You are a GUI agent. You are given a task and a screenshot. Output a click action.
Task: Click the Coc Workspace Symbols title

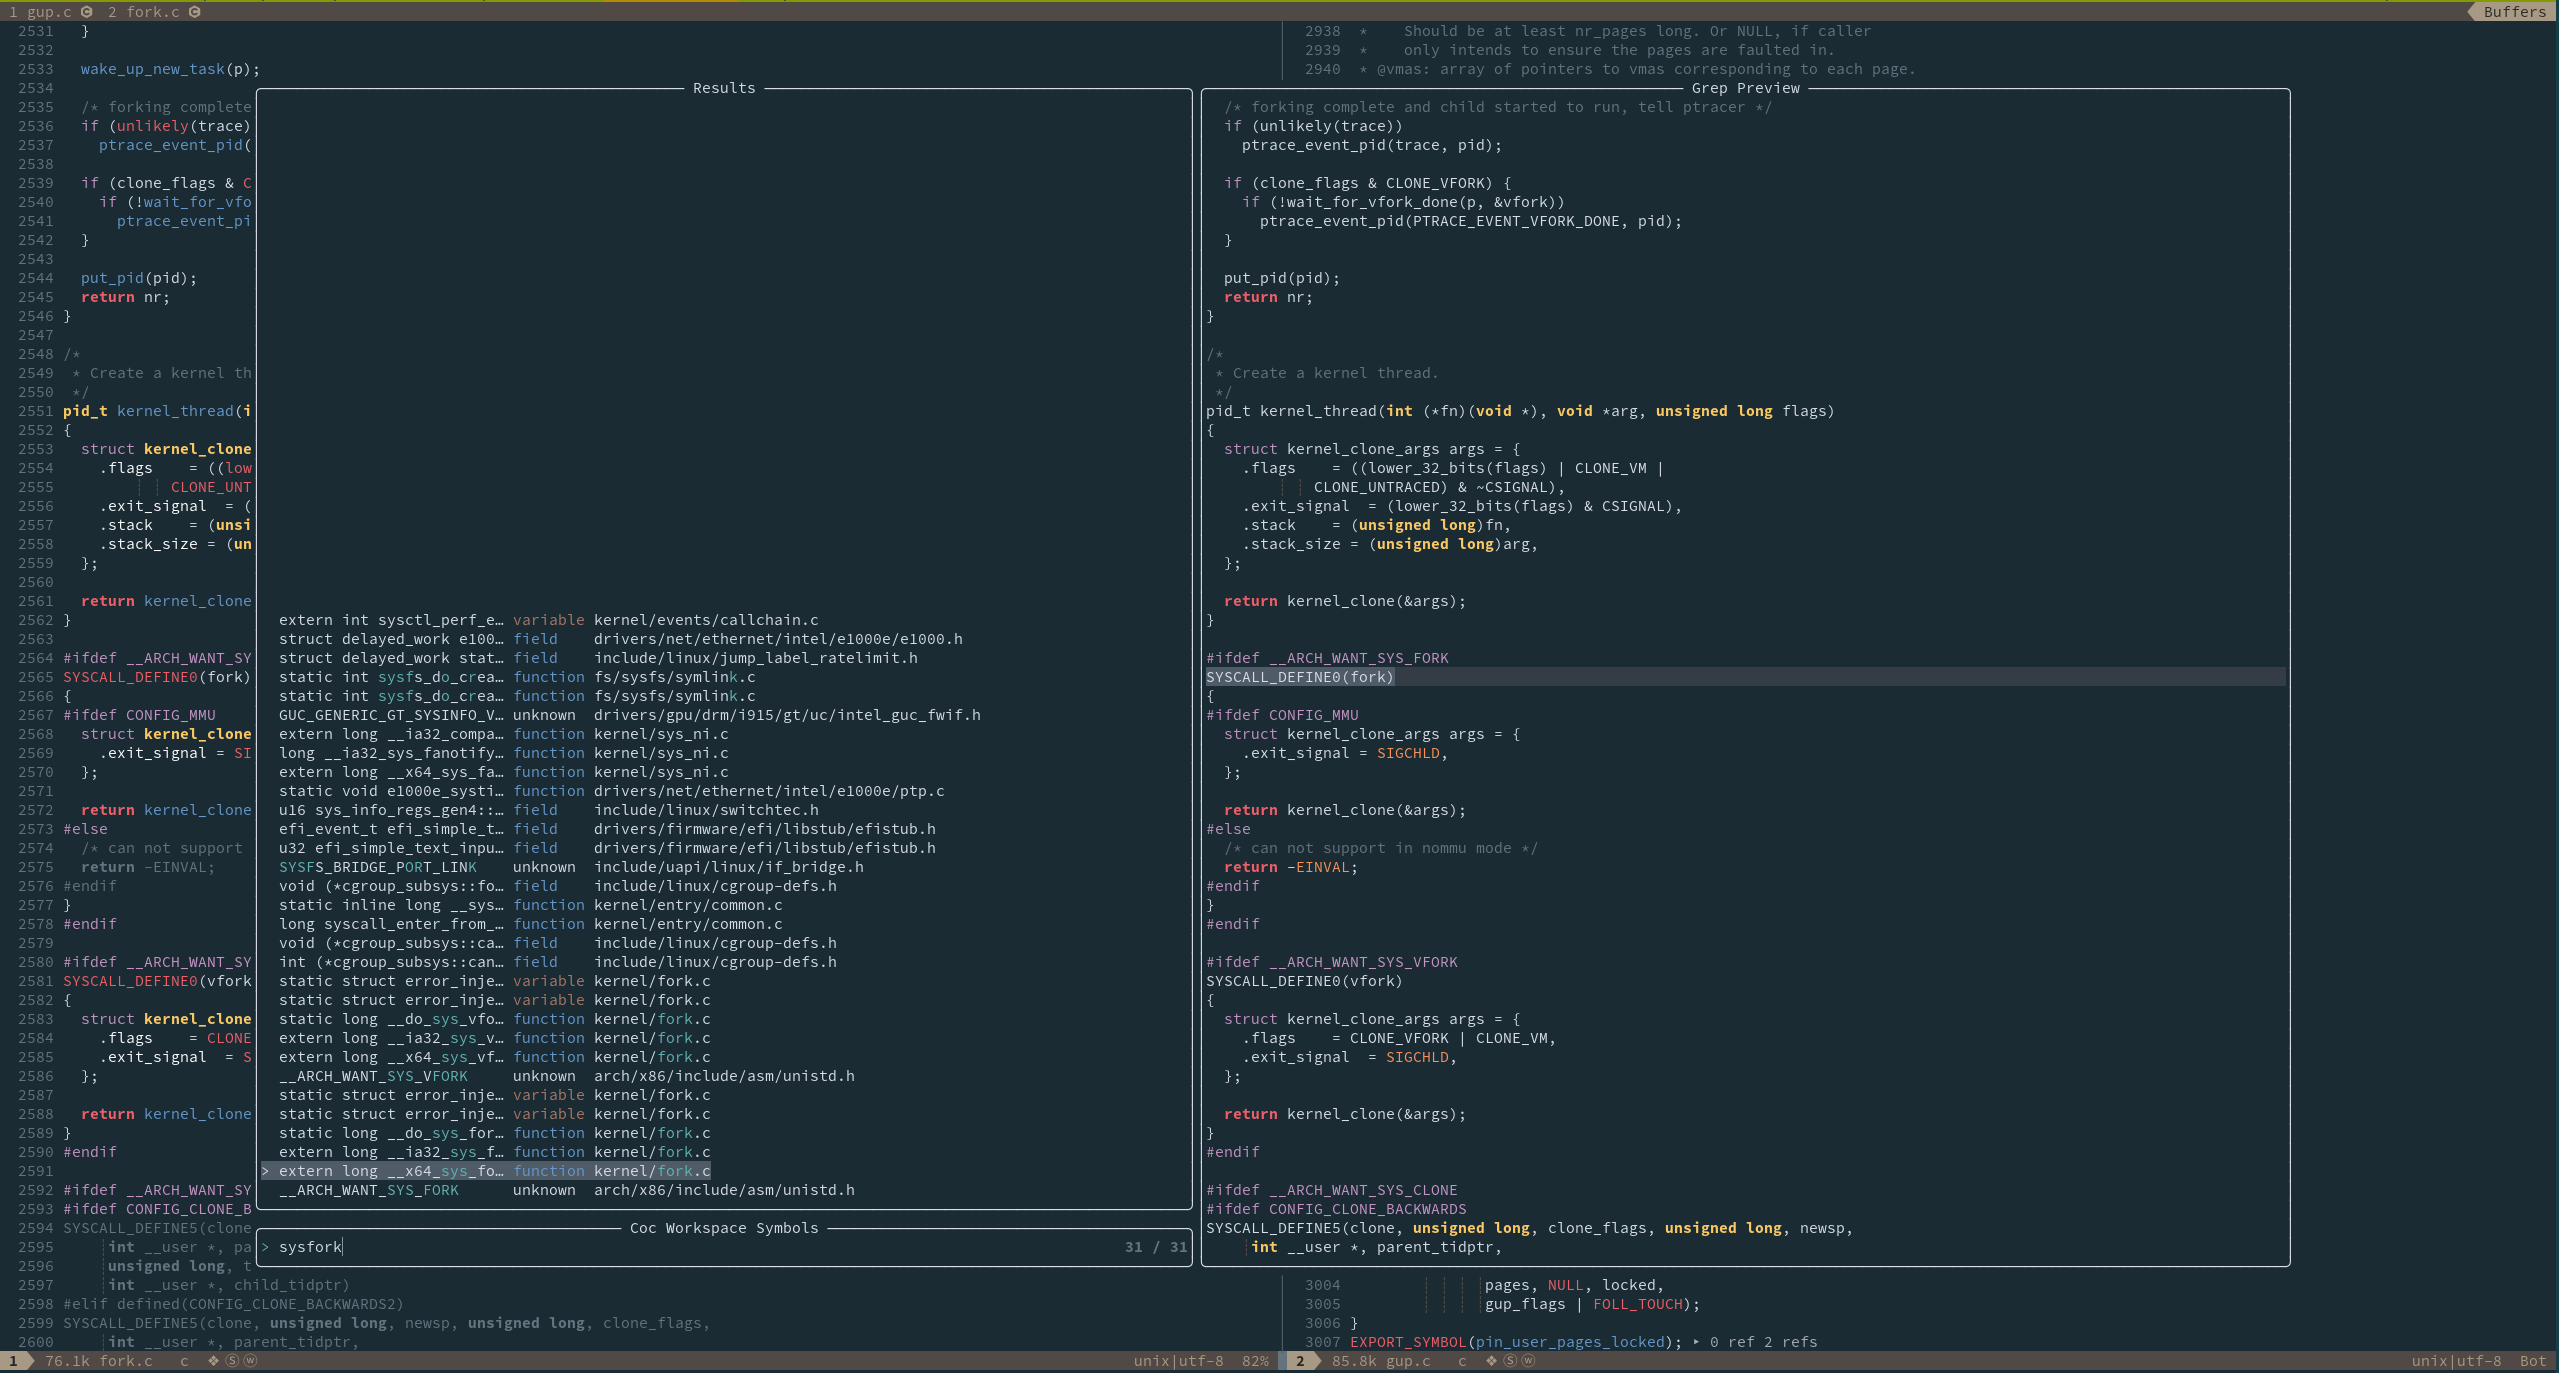(x=724, y=1228)
